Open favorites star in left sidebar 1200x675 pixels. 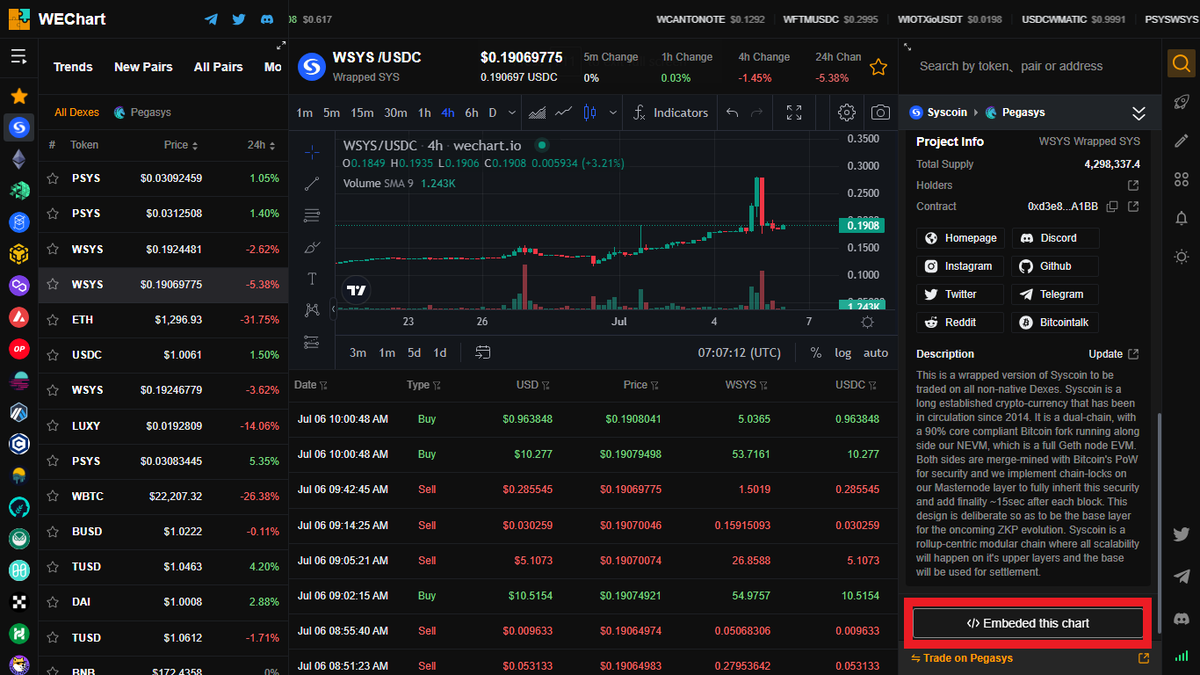19,96
